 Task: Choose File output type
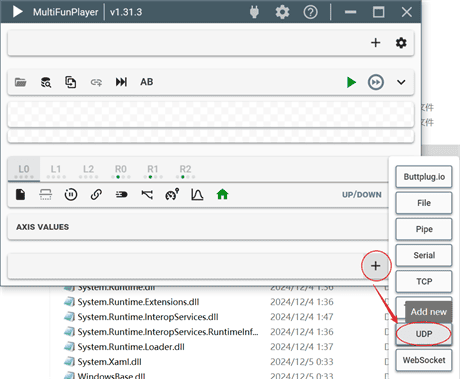click(x=424, y=203)
